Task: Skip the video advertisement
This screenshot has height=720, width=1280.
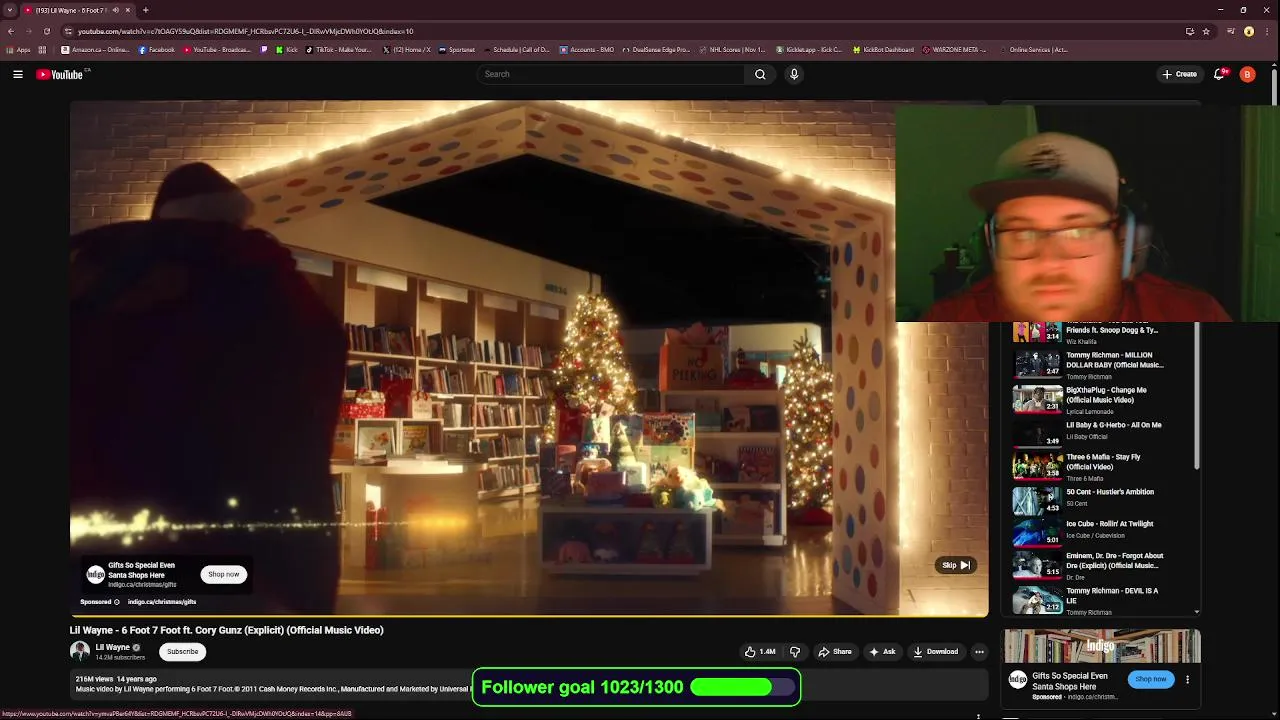Action: 955,565
